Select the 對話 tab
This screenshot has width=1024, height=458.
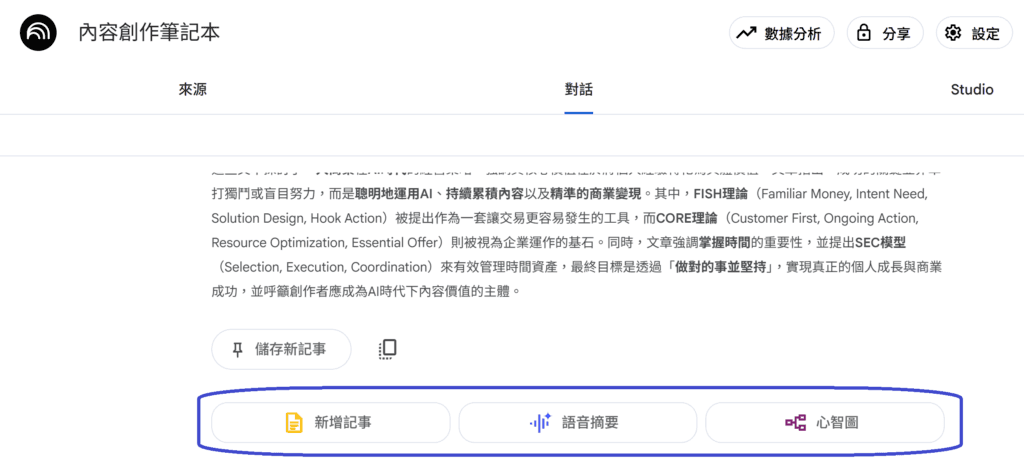coord(578,89)
